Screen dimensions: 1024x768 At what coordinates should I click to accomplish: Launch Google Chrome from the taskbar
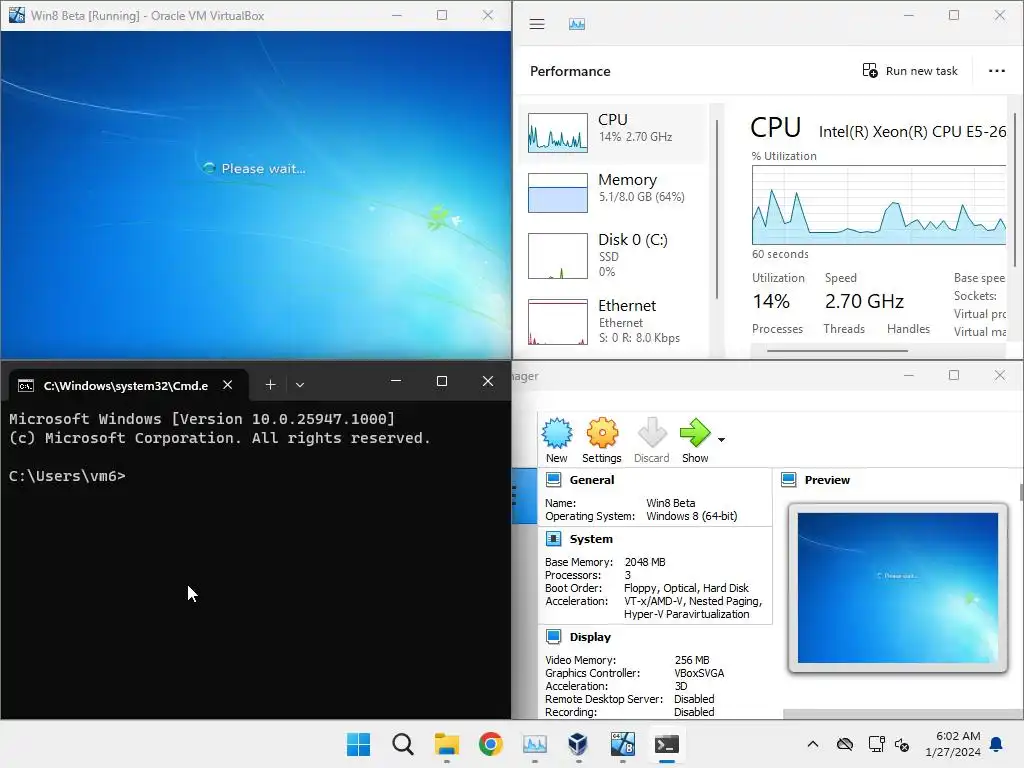point(490,744)
